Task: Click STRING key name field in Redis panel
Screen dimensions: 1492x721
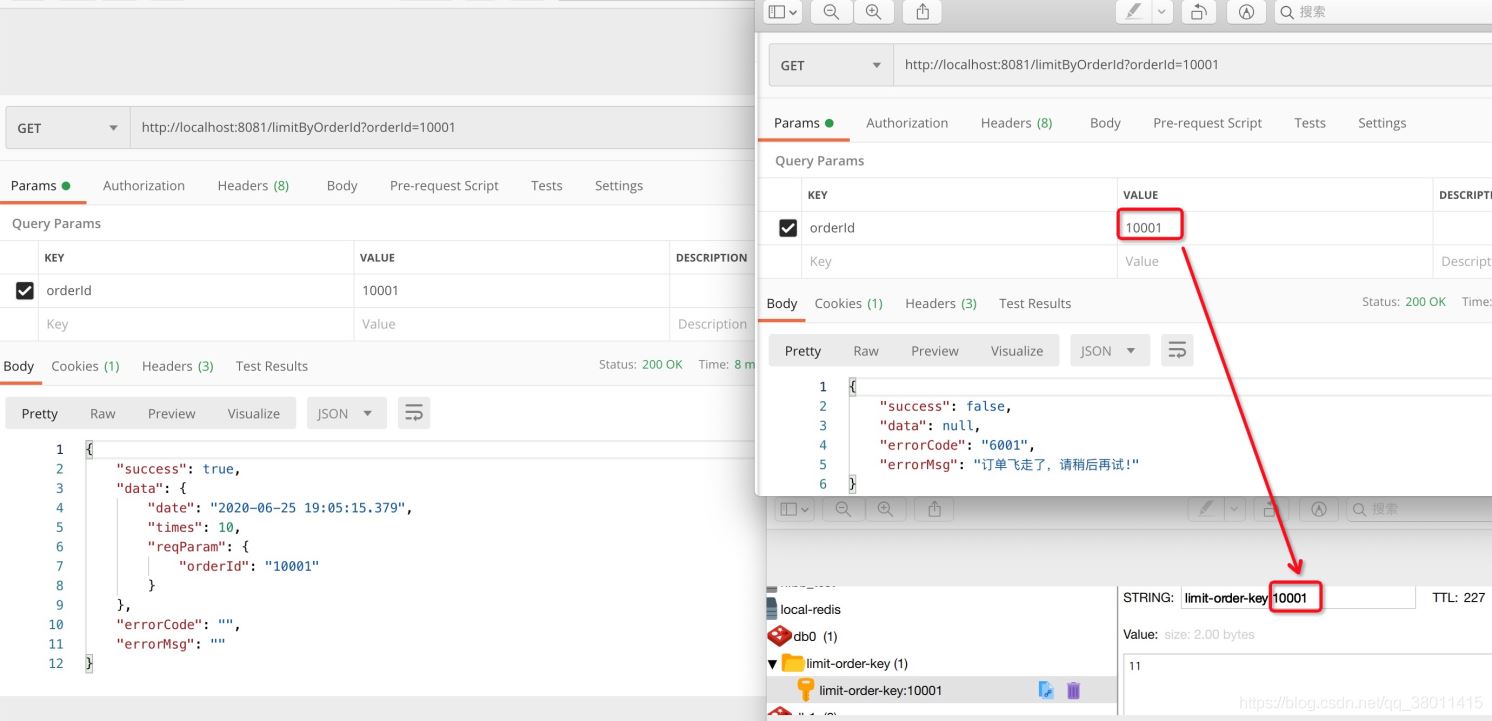Action: point(1298,598)
